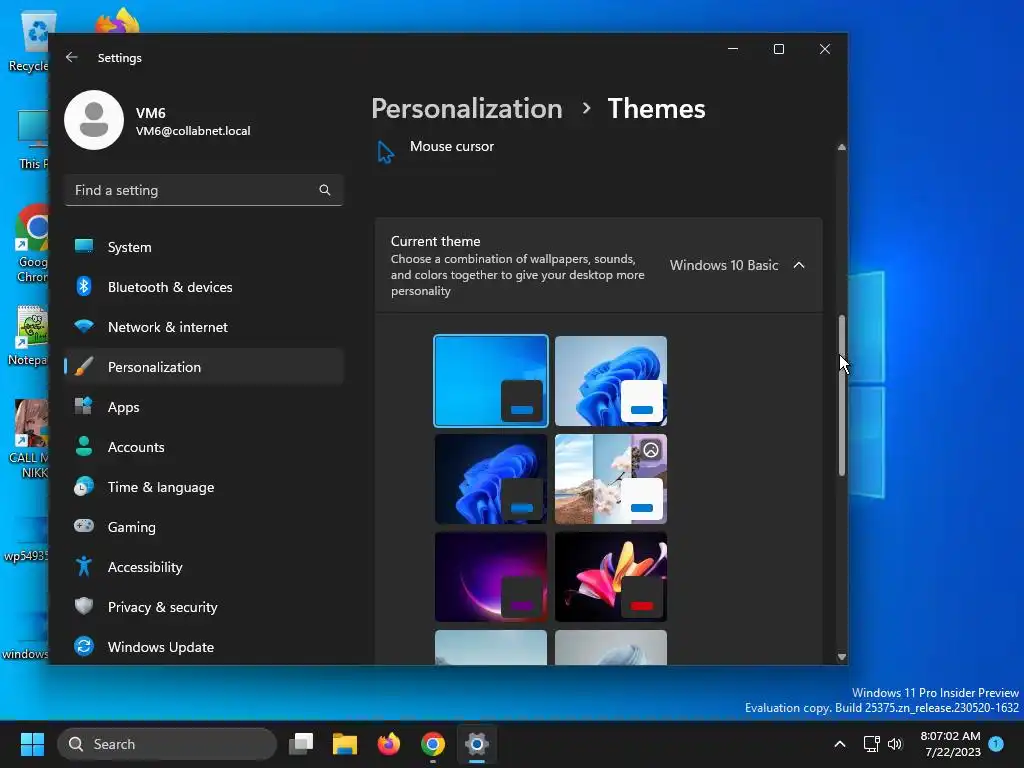Show hidden tray icons chevron
1024x768 pixels.
click(x=840, y=744)
